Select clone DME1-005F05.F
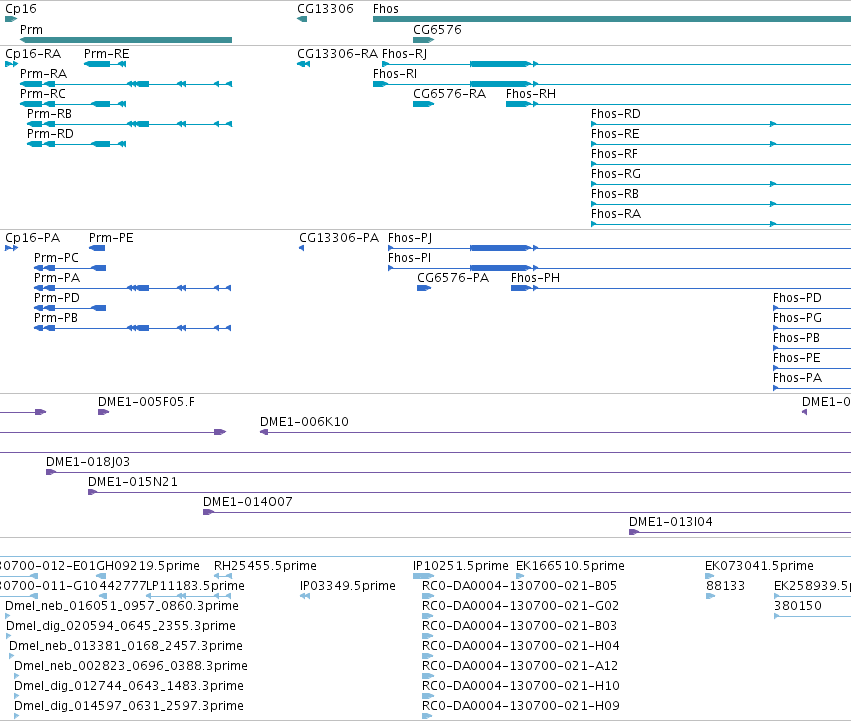The image size is (851, 721). (104, 412)
